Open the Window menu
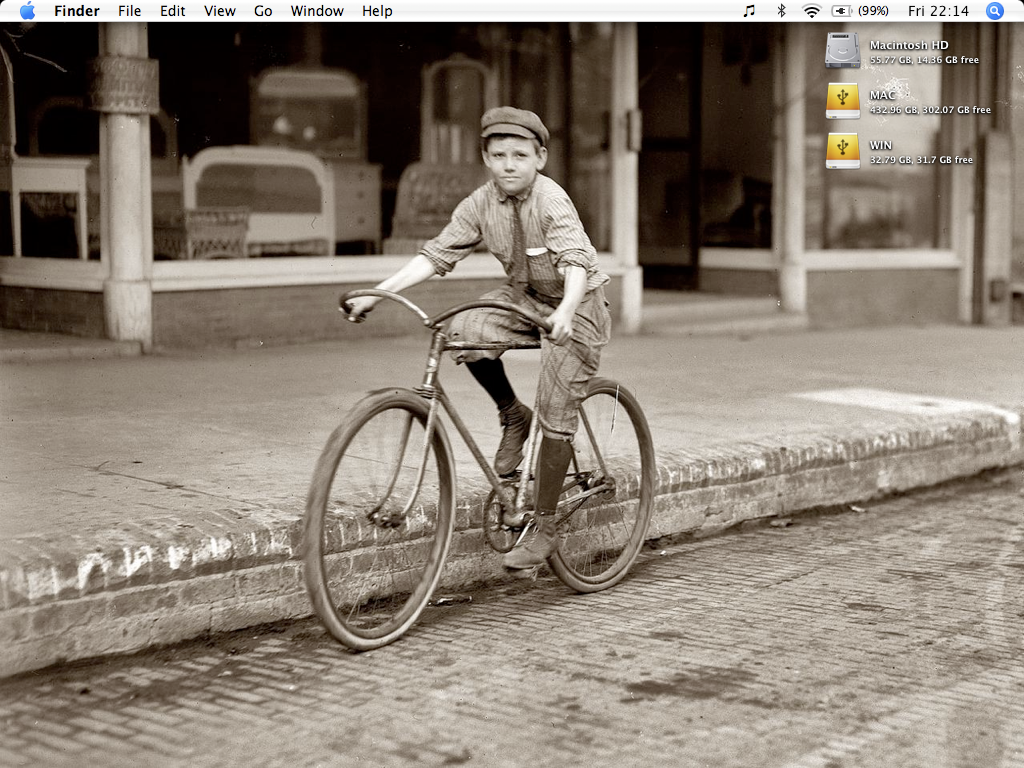 click(x=317, y=11)
